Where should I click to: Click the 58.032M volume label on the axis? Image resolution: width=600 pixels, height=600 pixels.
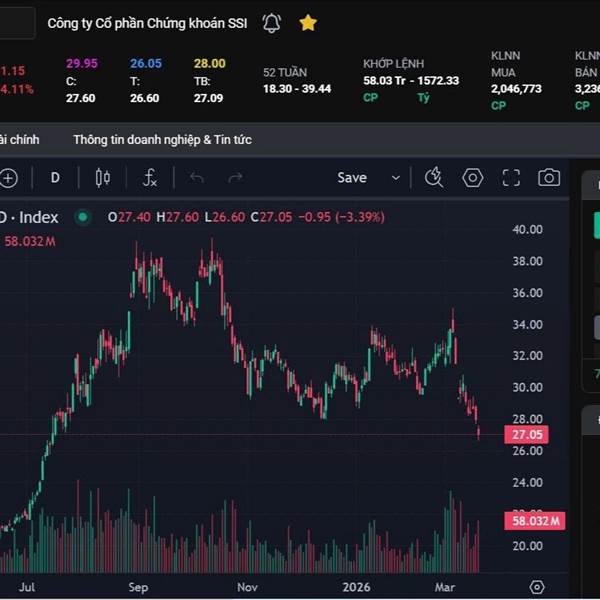[x=535, y=521]
